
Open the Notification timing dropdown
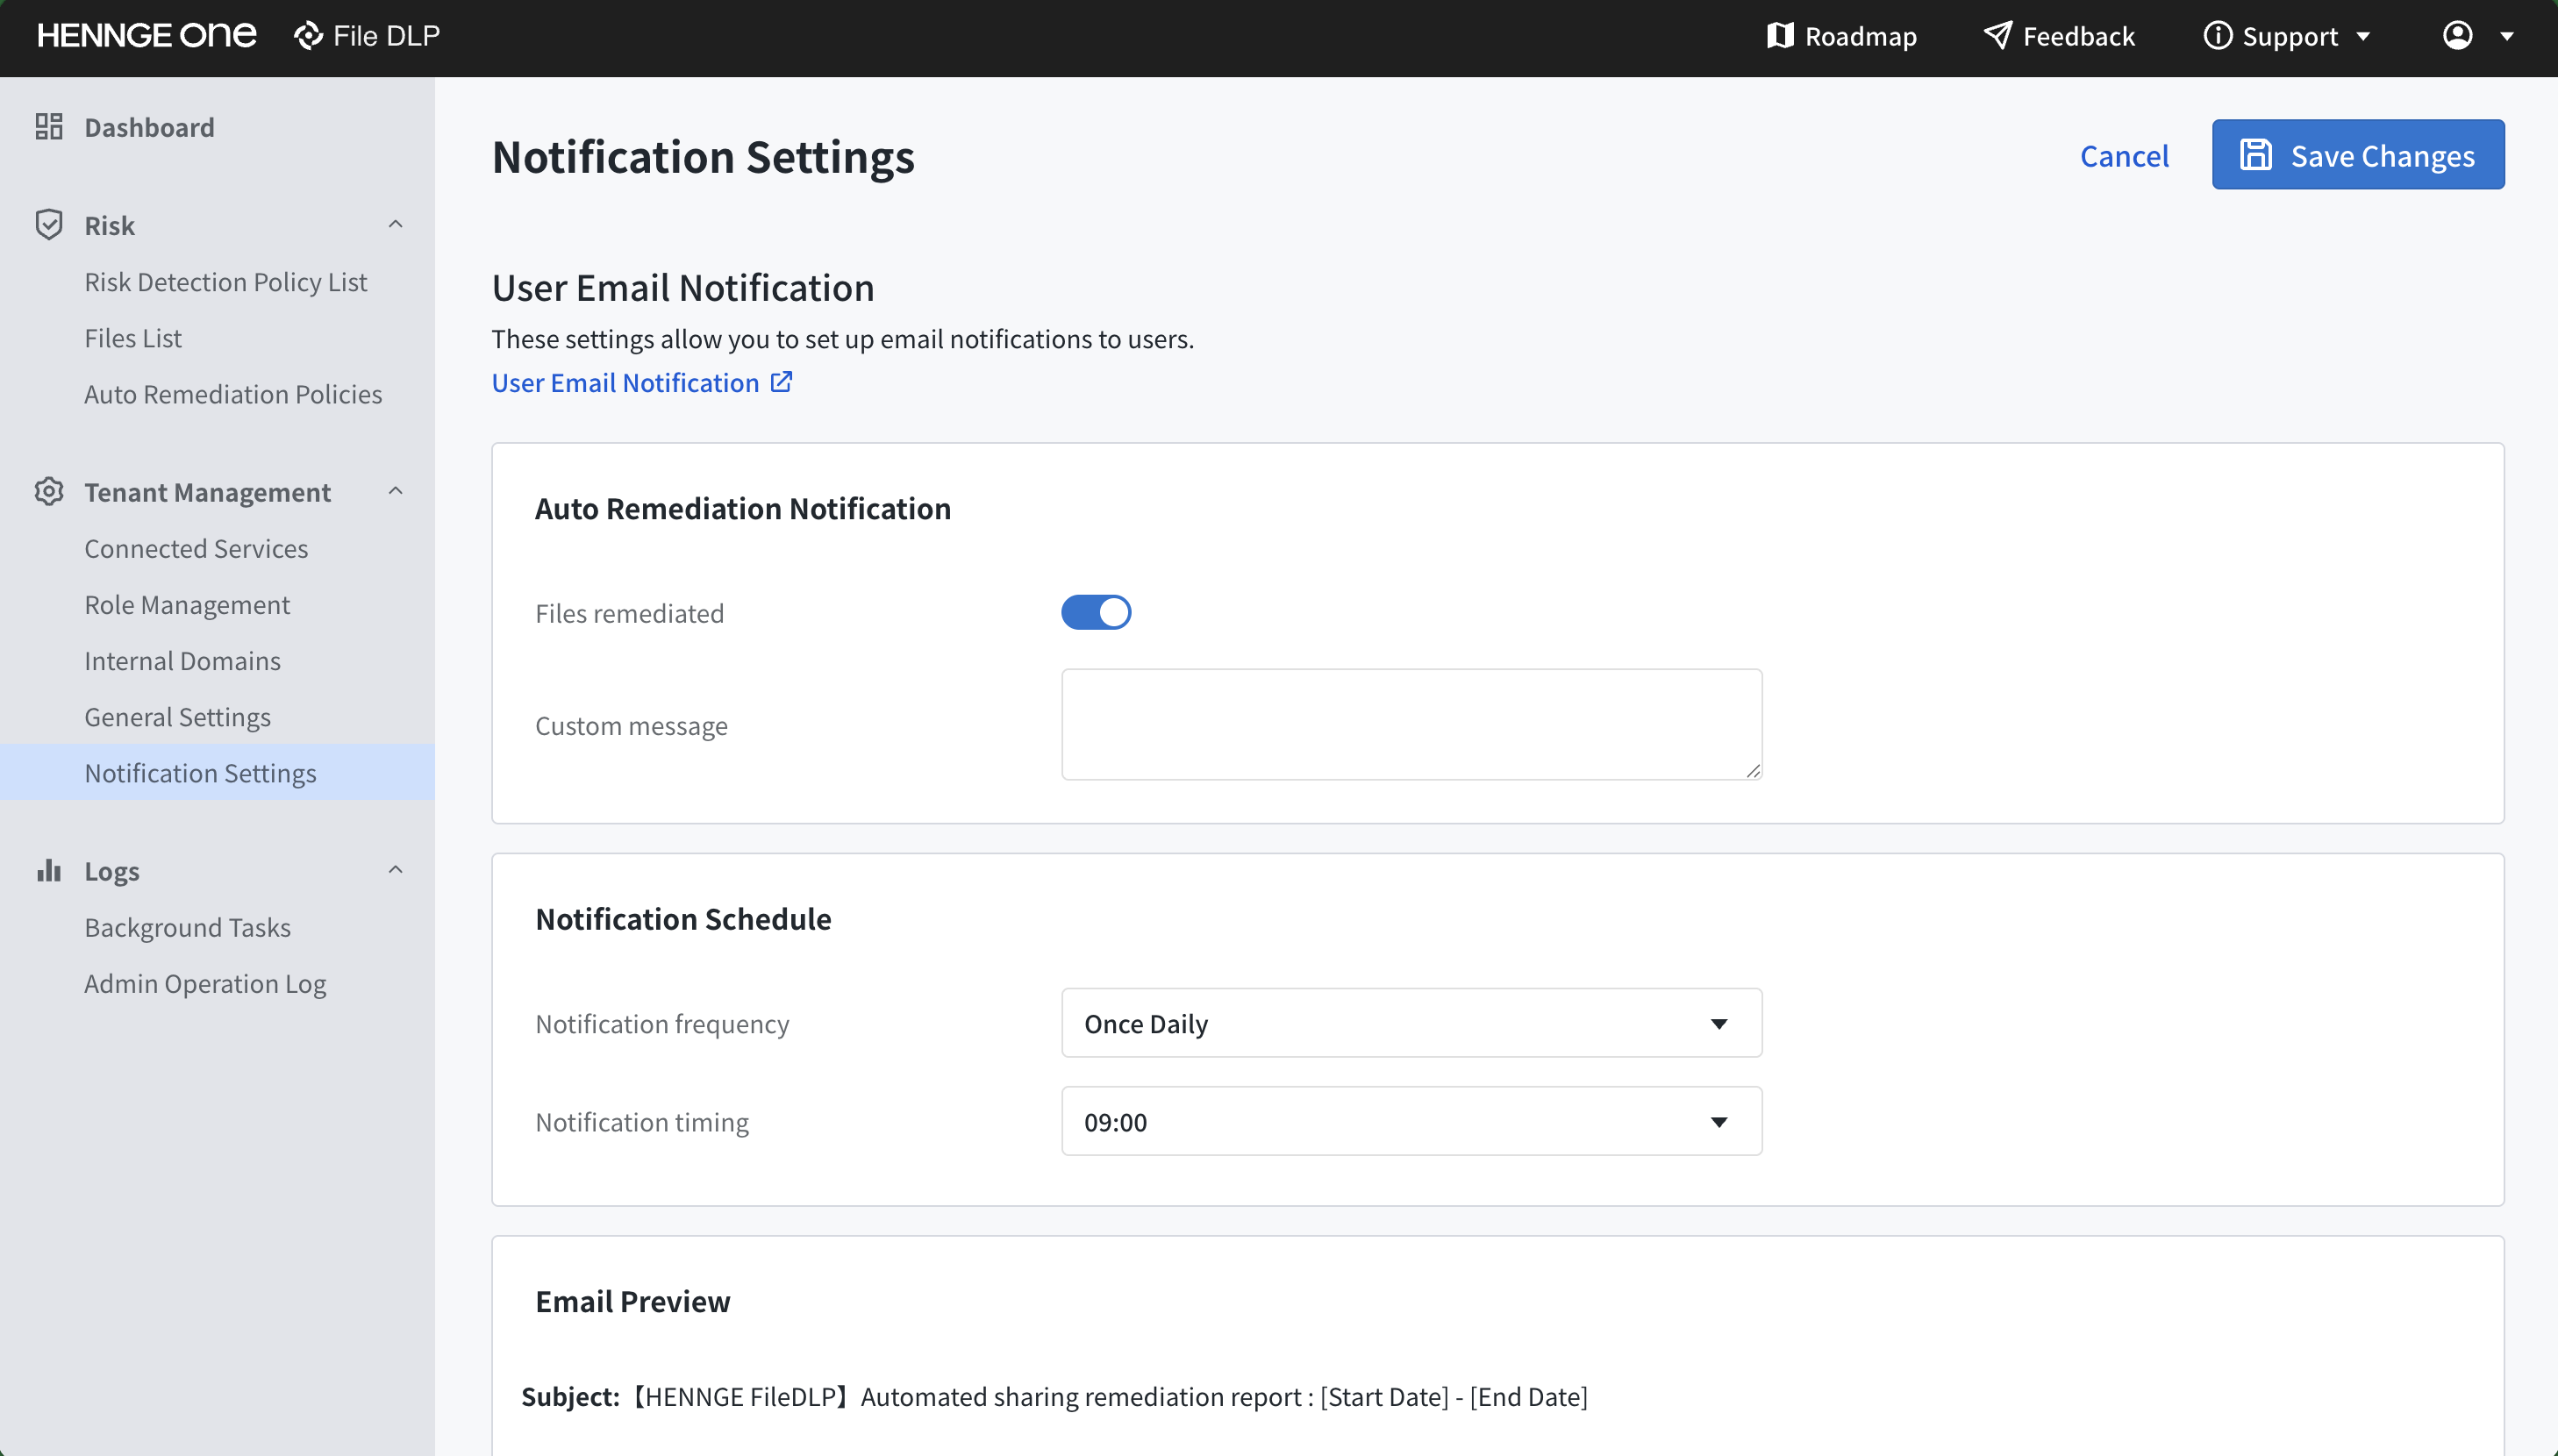coord(1411,1121)
